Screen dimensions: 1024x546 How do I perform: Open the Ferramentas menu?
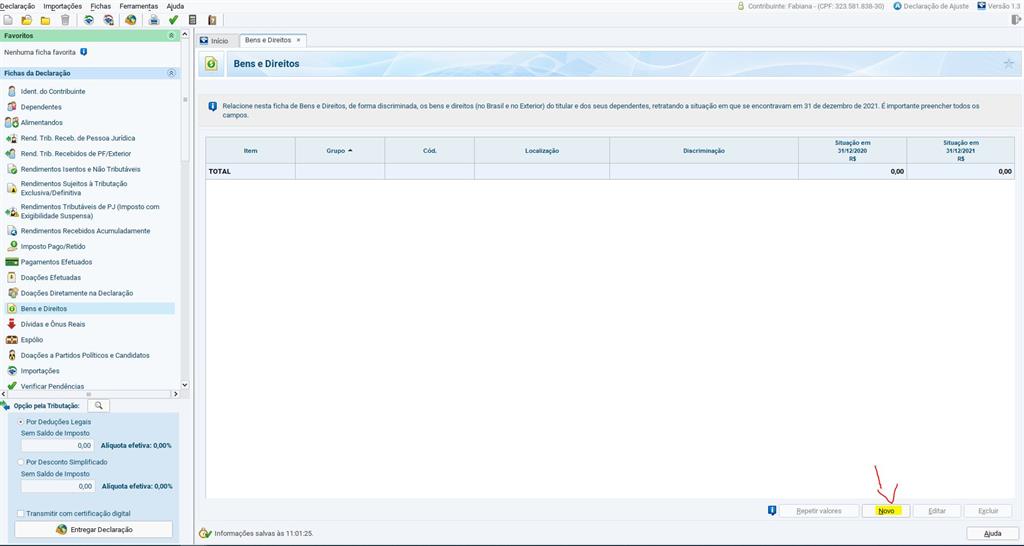[x=138, y=6]
